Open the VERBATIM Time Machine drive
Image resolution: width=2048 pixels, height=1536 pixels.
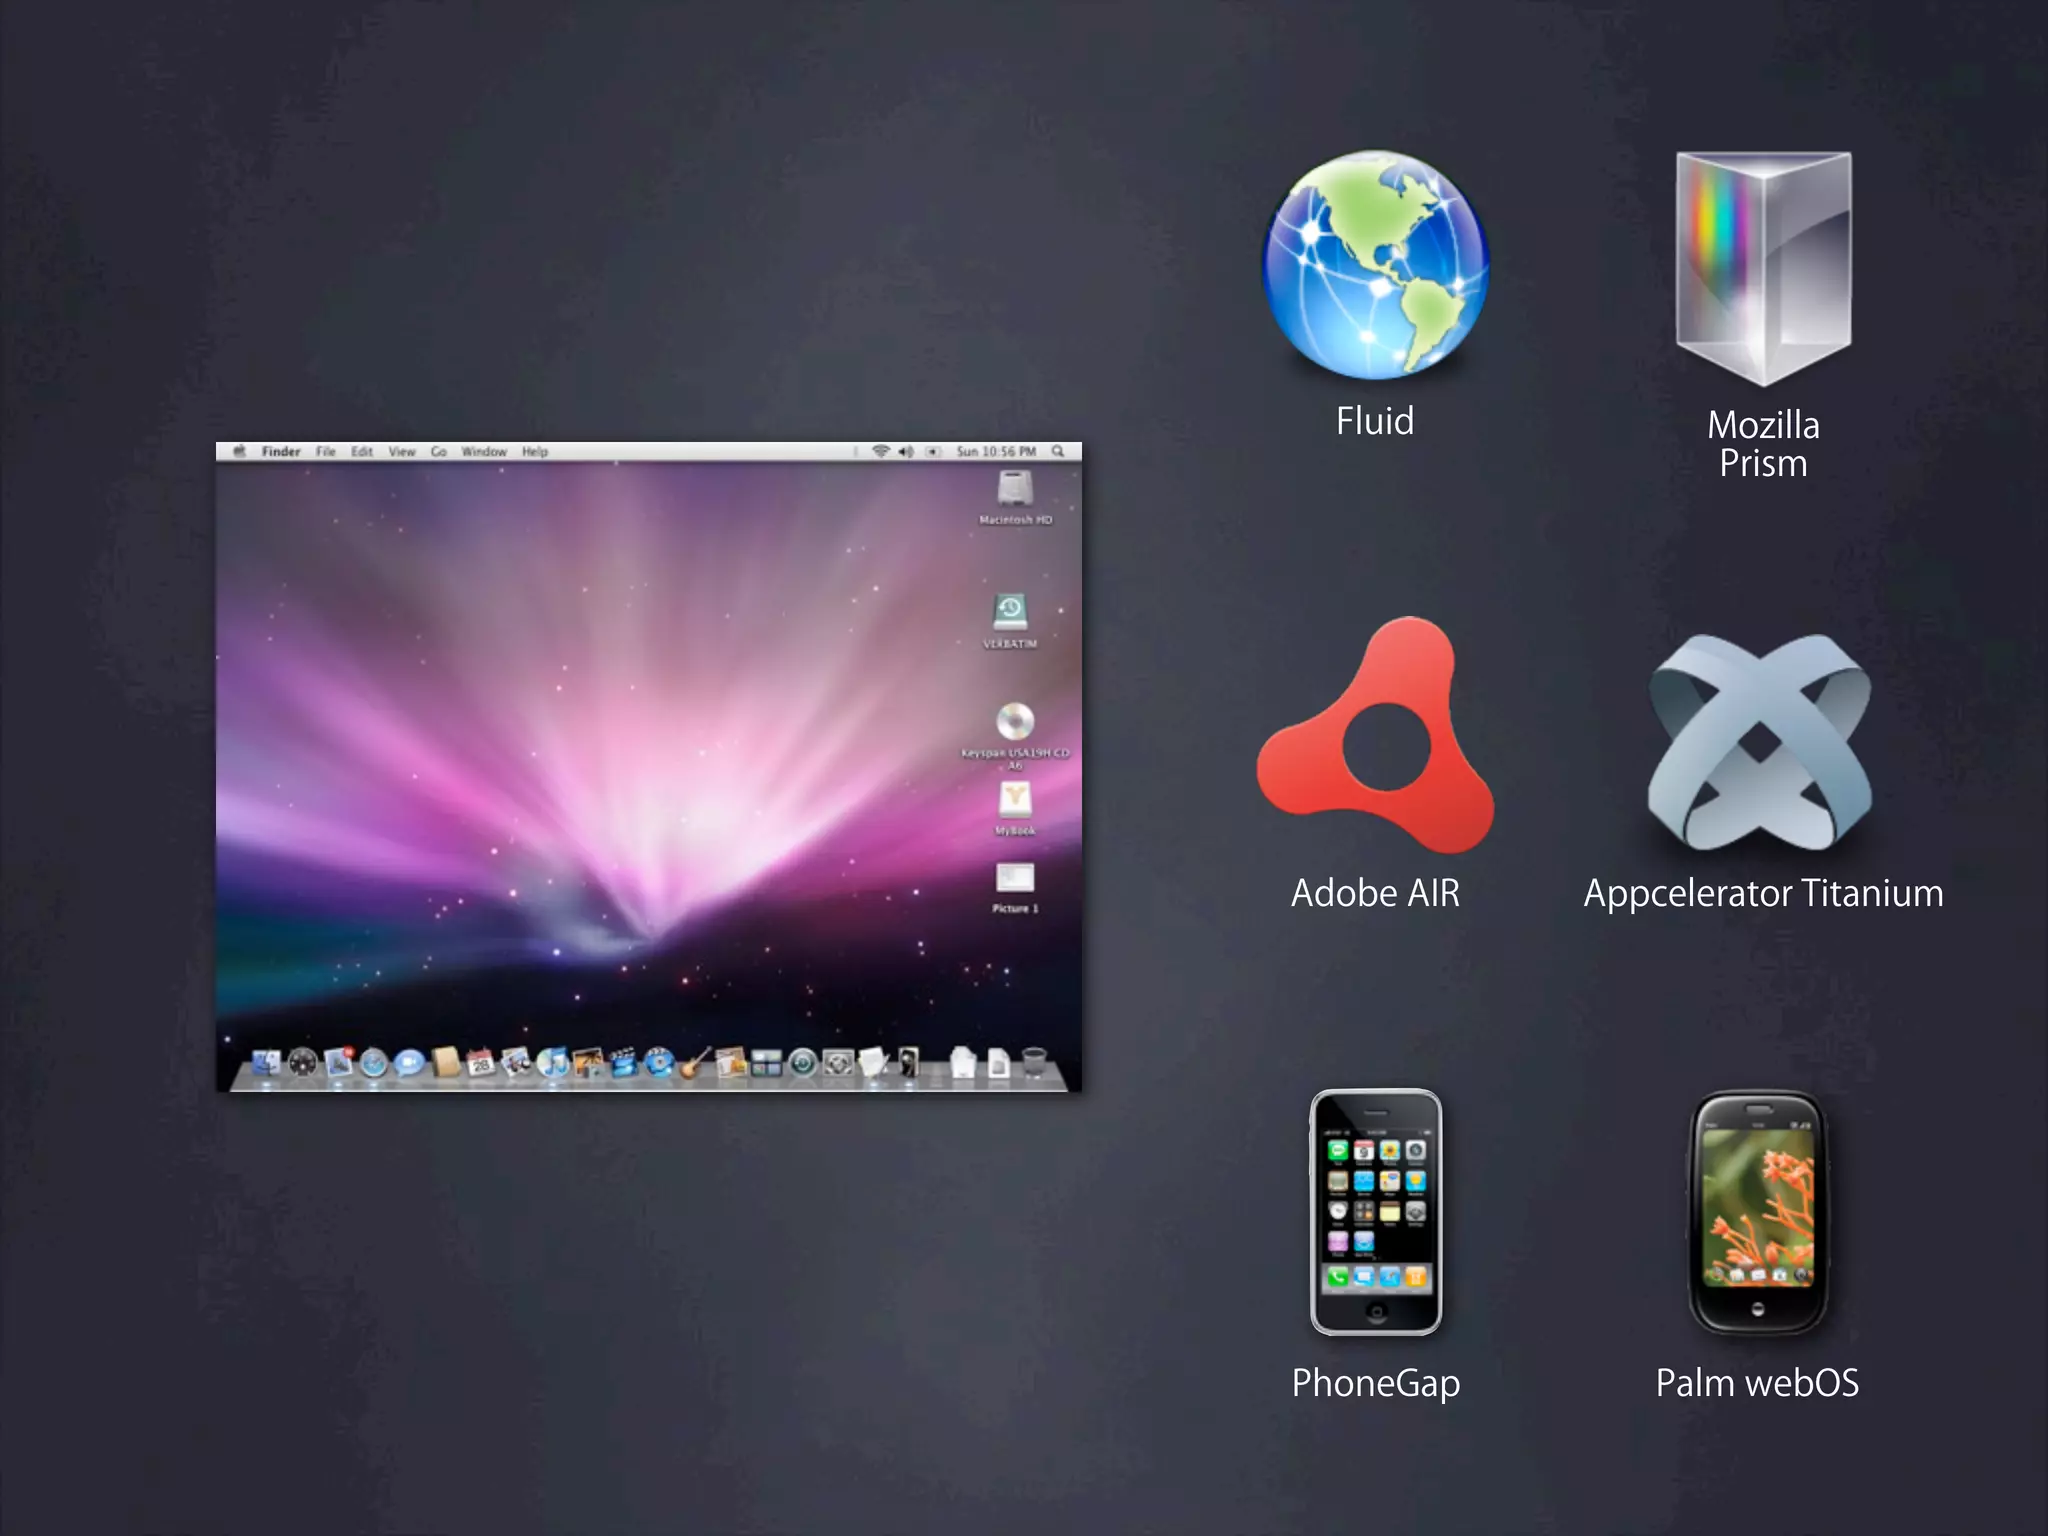[1010, 611]
